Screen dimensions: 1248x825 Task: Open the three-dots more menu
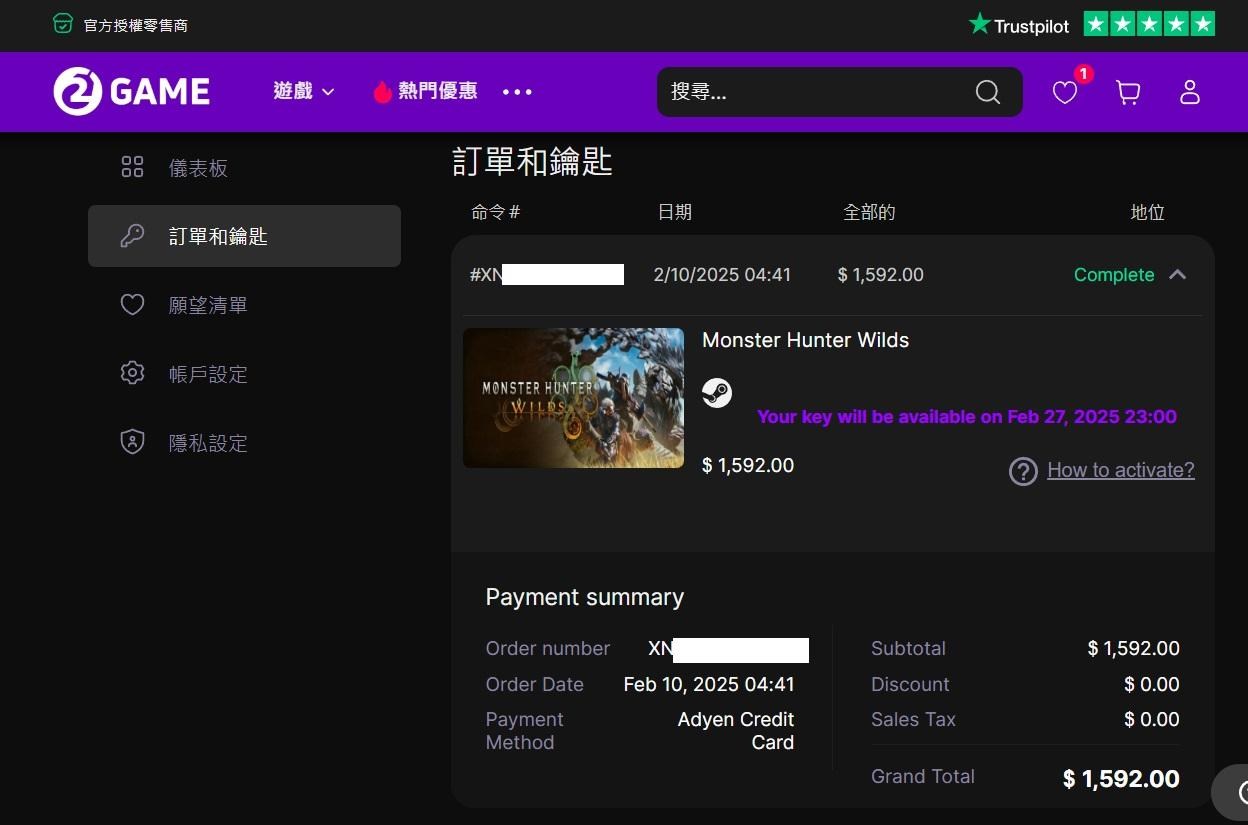tap(517, 92)
